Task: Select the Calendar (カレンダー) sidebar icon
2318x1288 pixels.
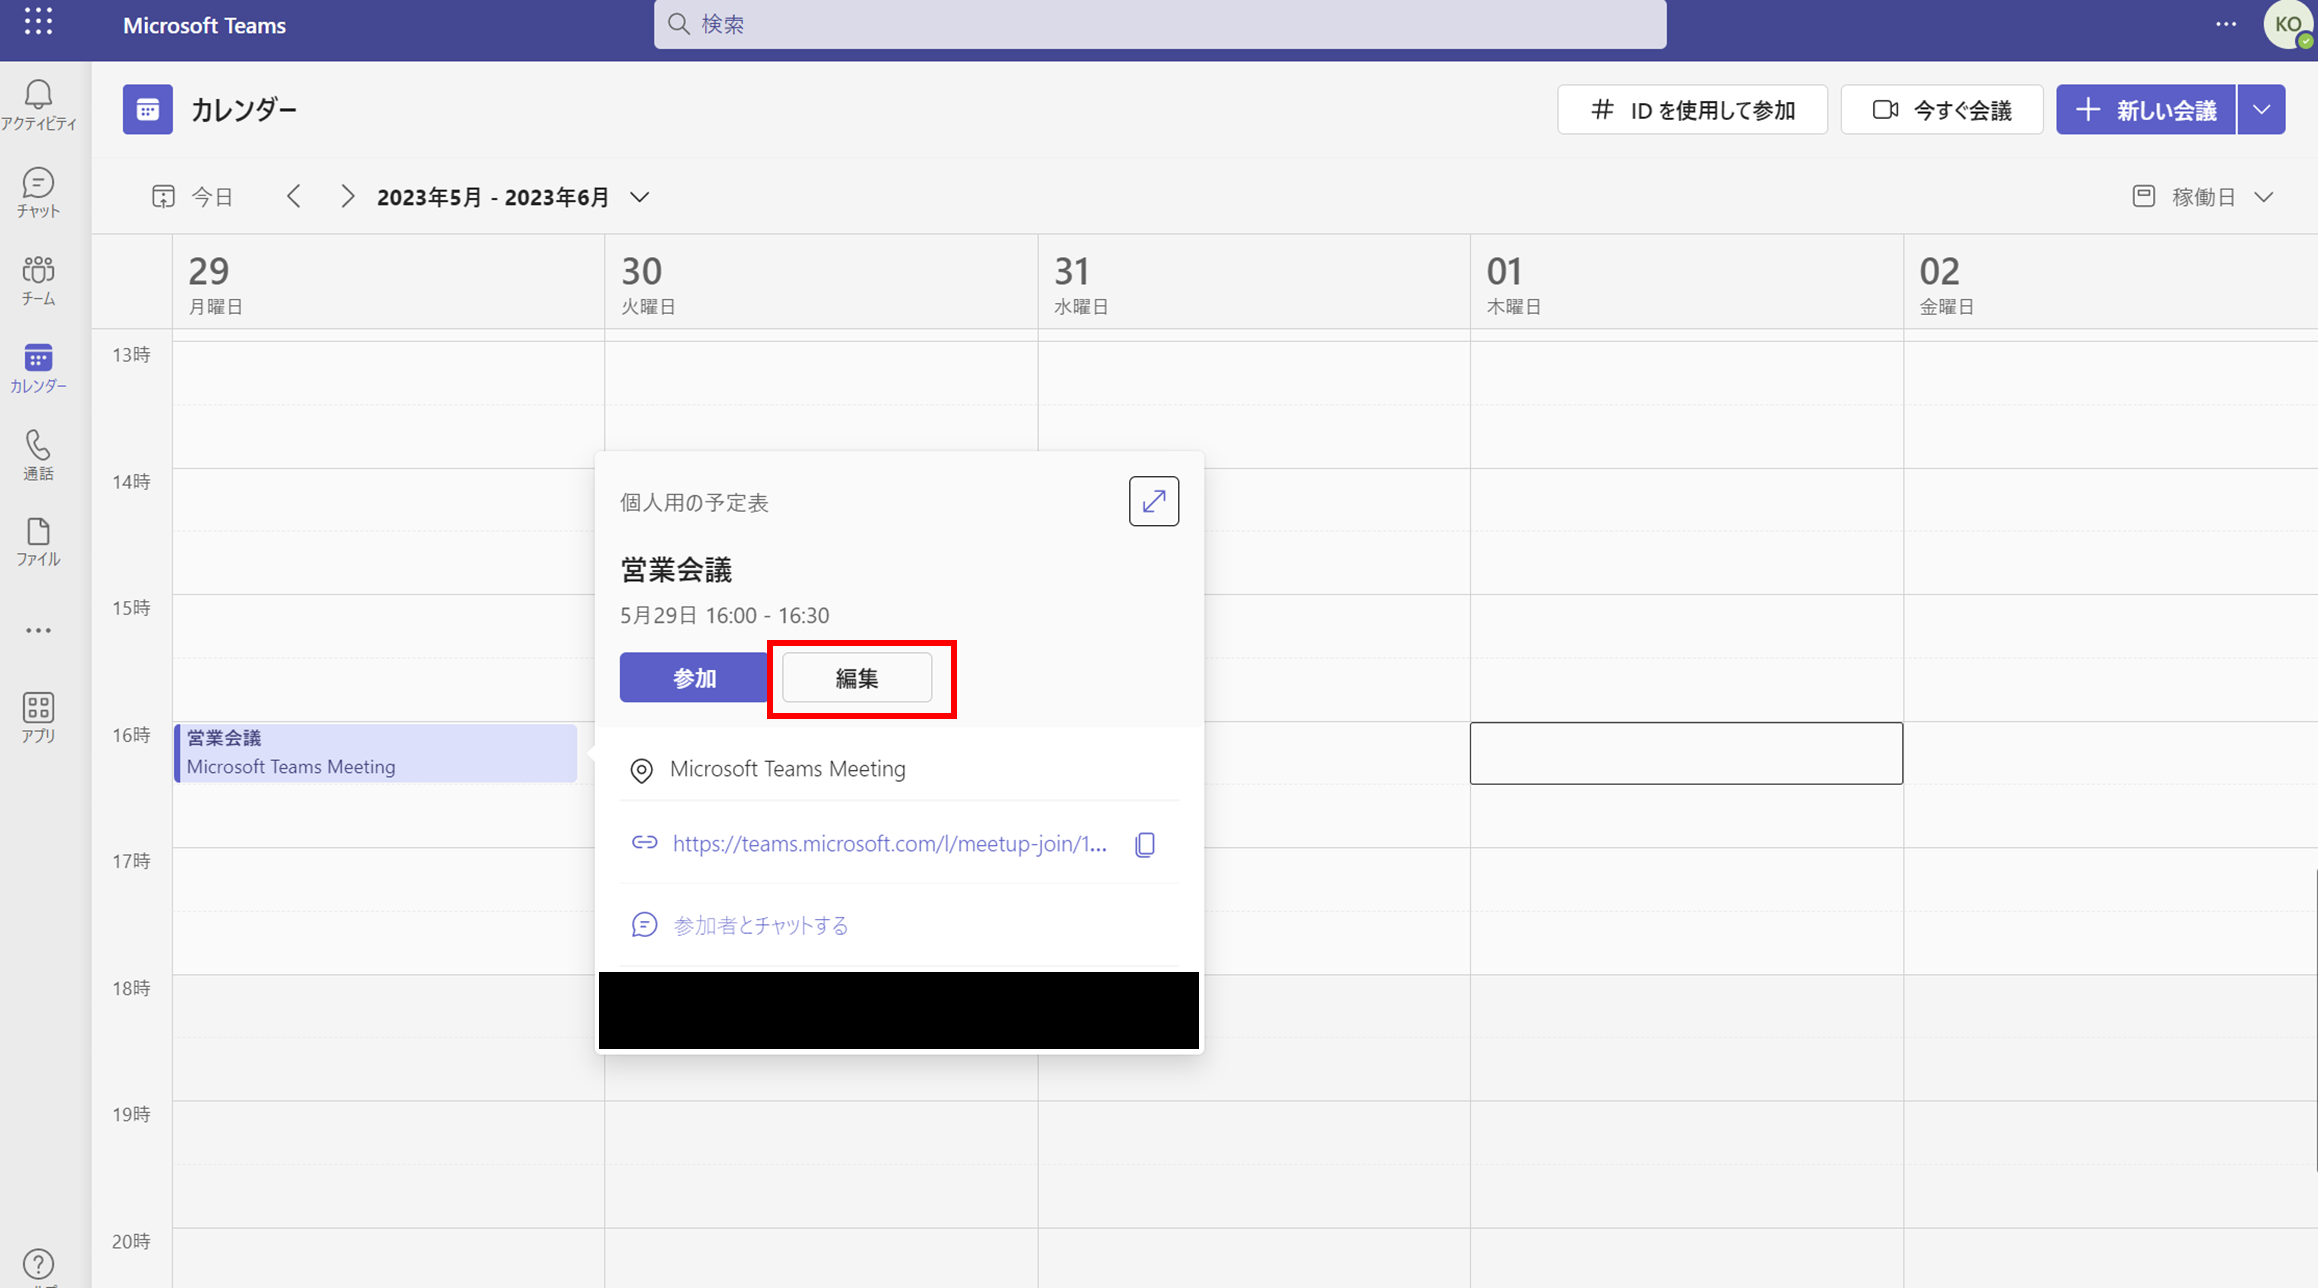Action: coord(38,367)
